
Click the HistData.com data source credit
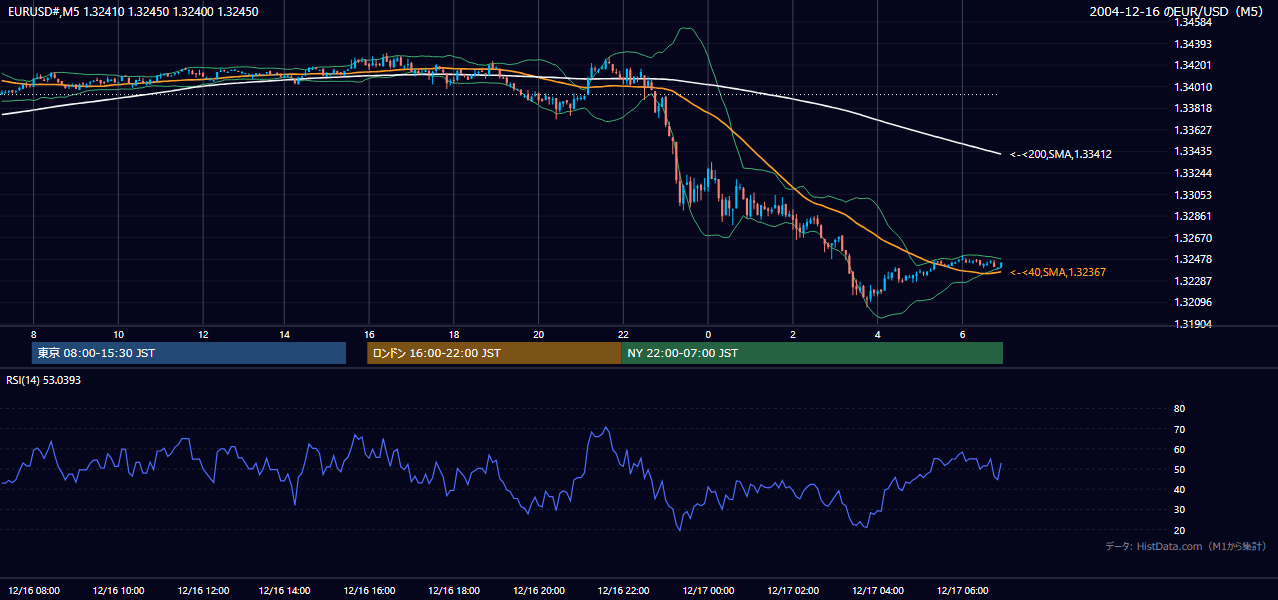click(x=1186, y=546)
